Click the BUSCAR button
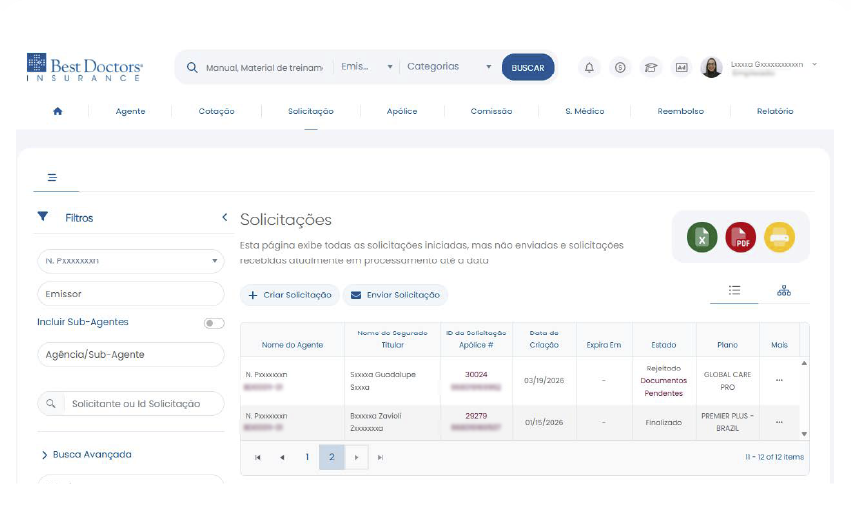The height and width of the screenshot is (519, 851). point(528,67)
